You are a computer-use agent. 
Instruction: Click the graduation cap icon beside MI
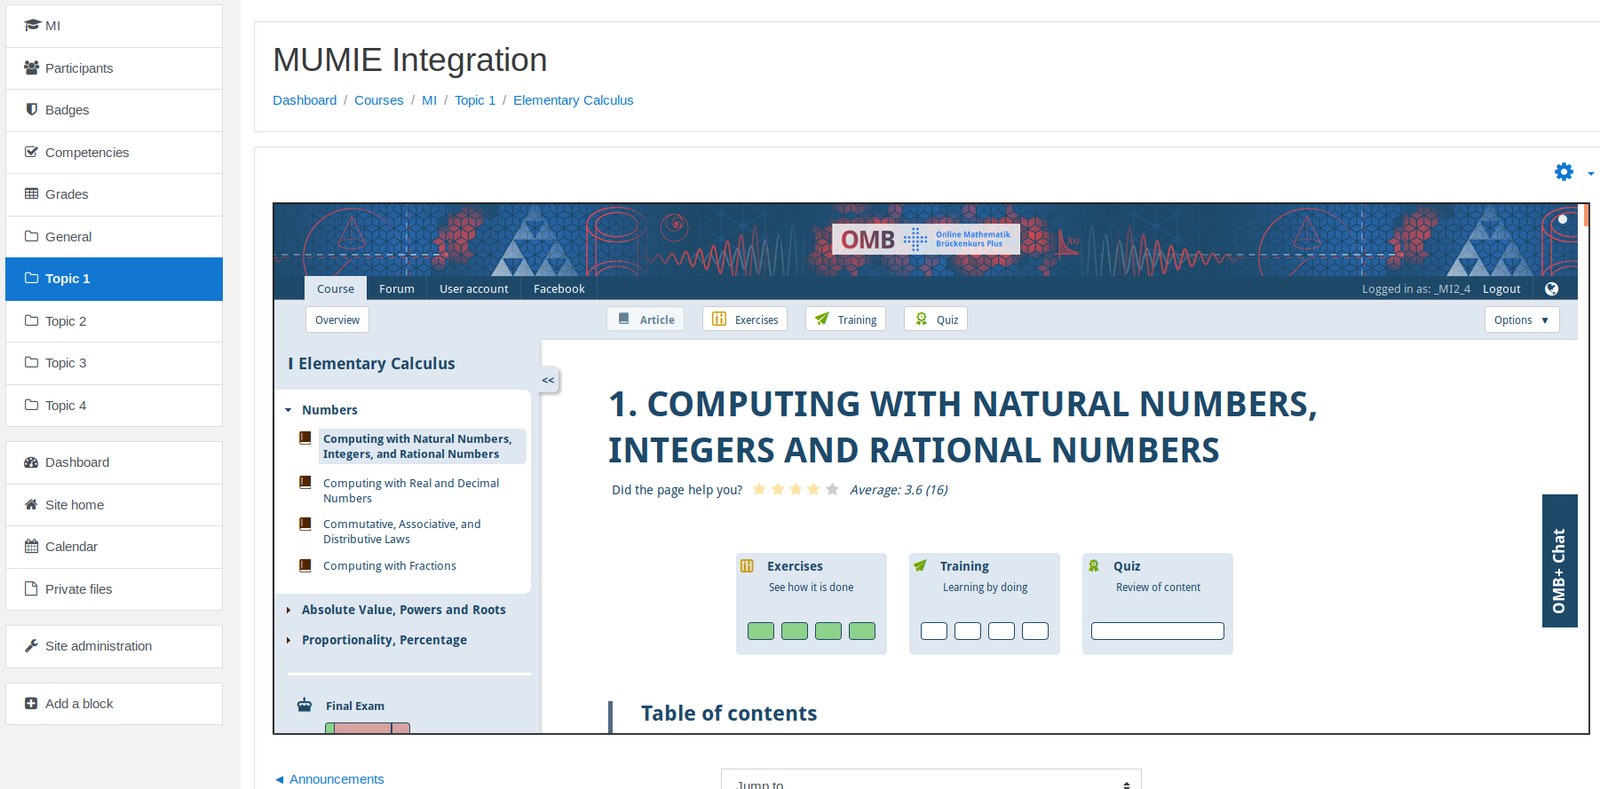pos(32,25)
